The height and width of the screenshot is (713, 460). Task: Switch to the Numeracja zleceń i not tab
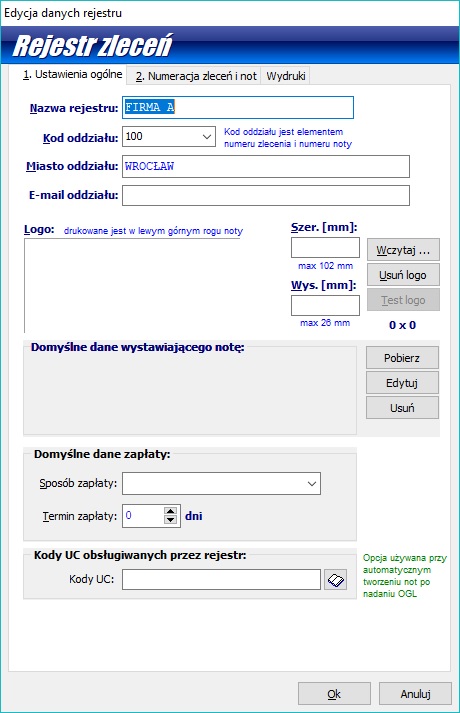click(196, 76)
